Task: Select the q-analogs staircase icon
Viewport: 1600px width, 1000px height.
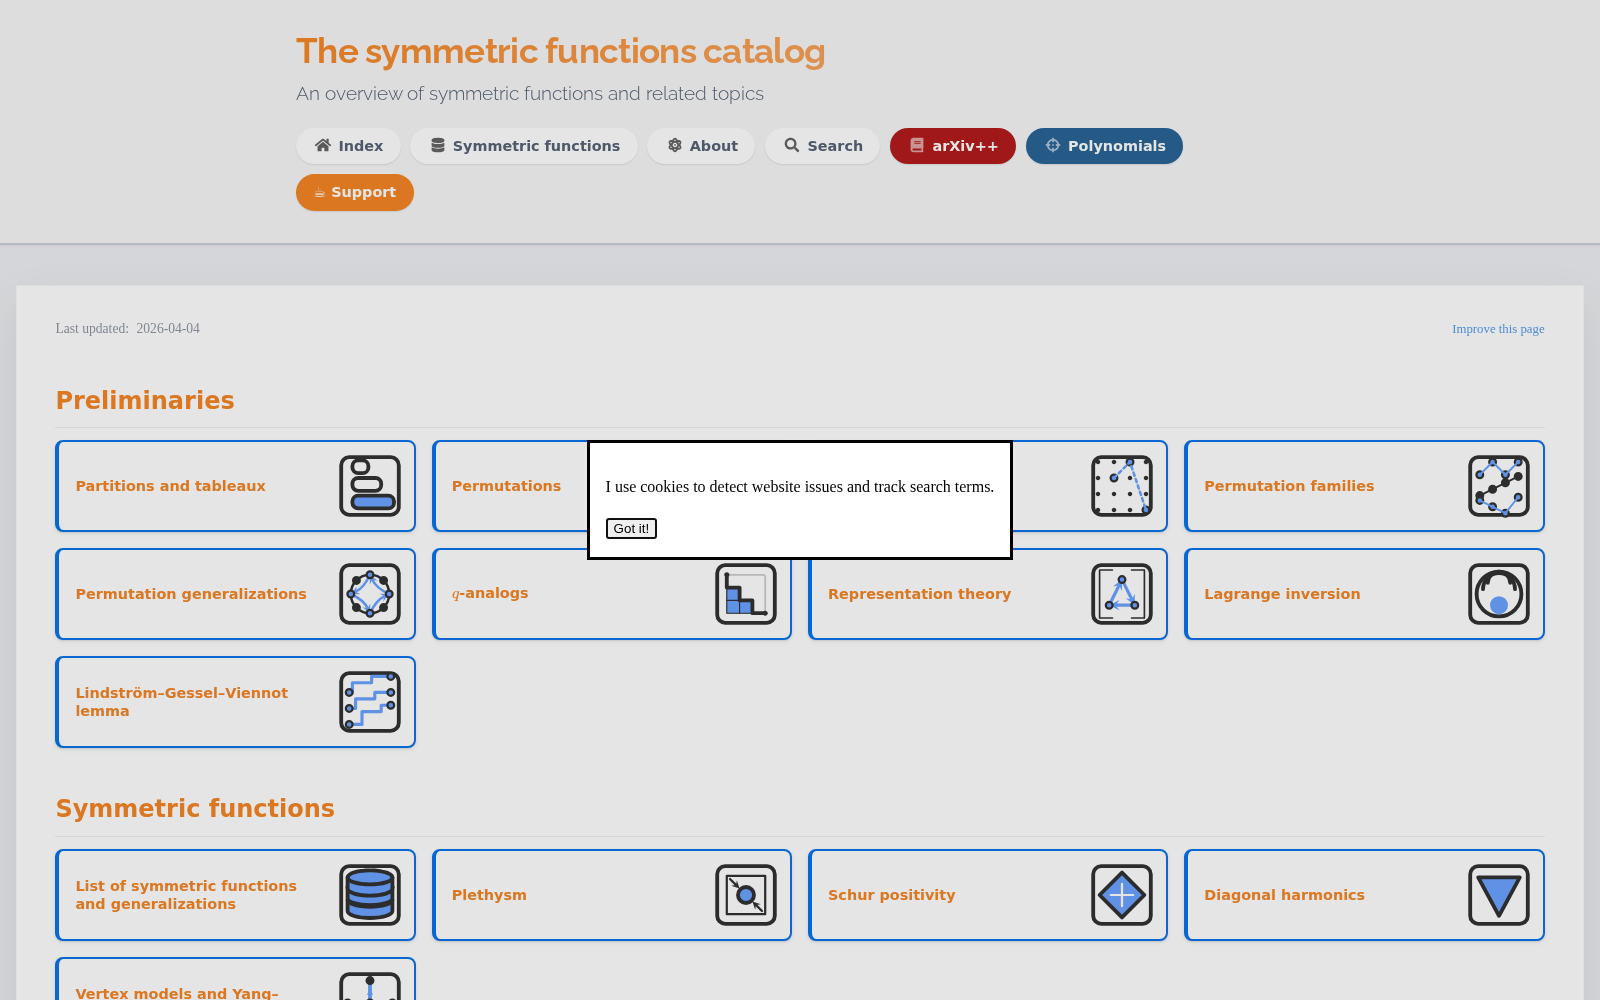Action: click(x=746, y=594)
